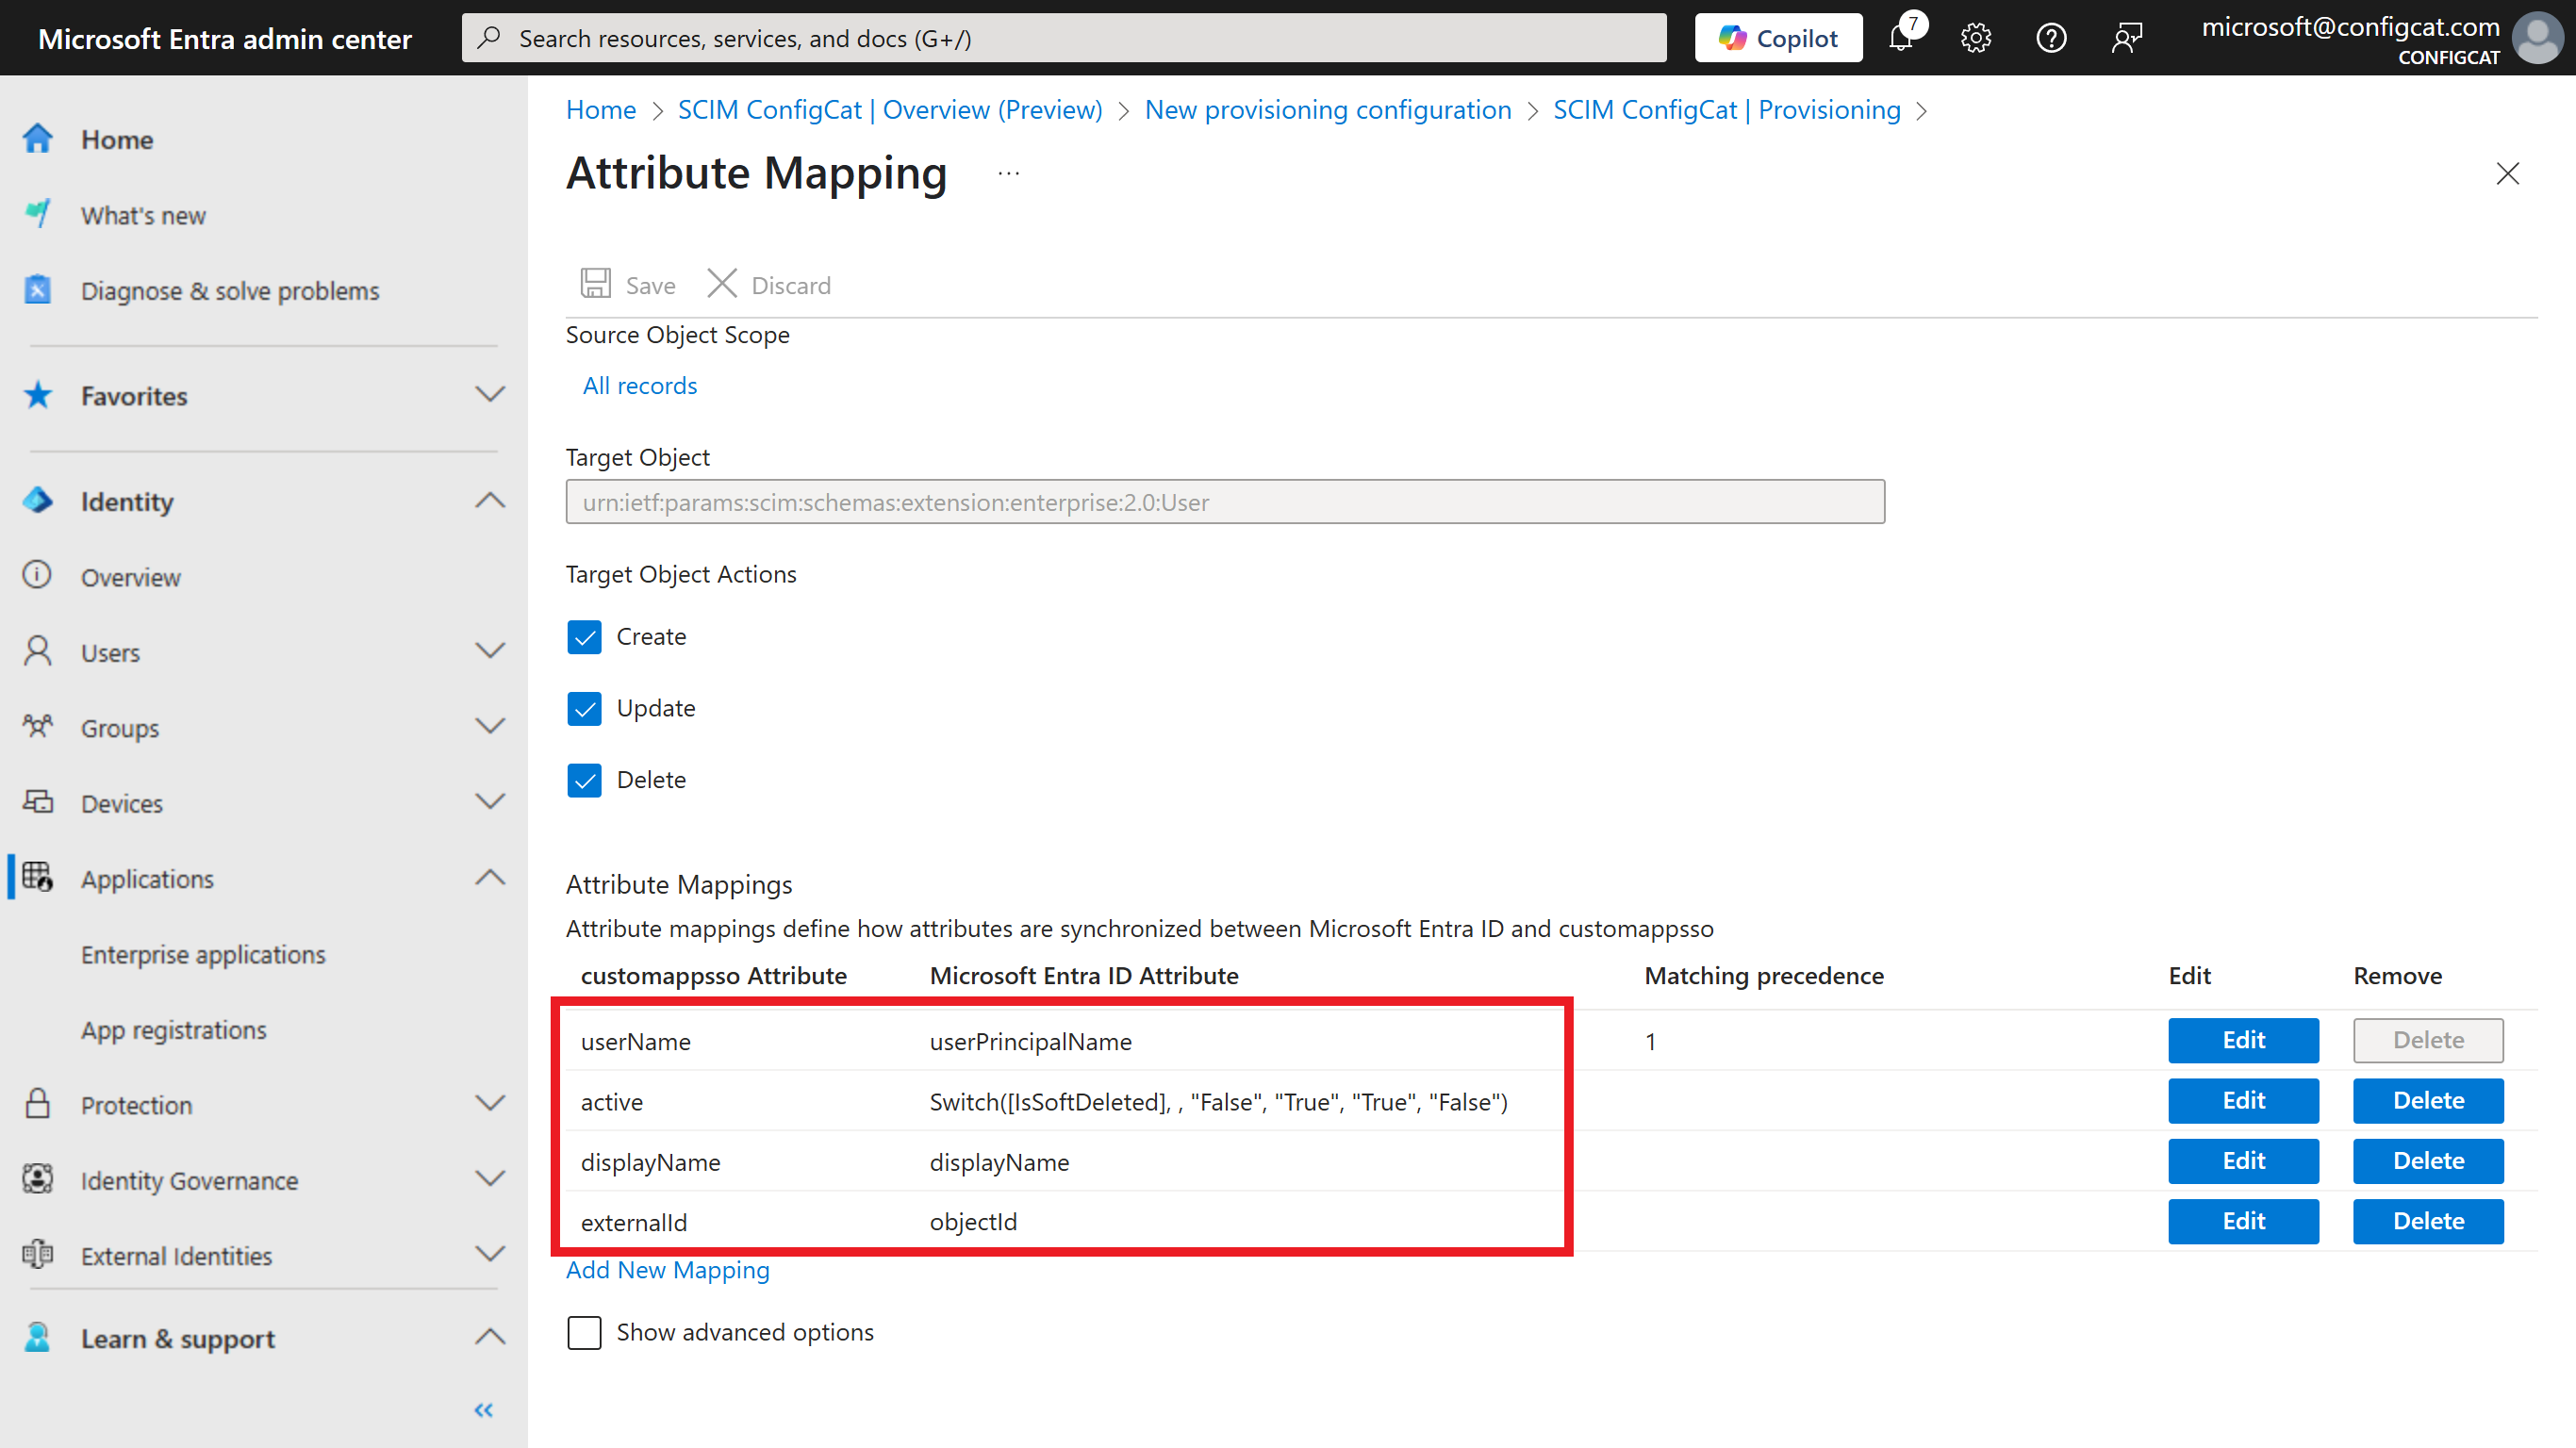This screenshot has height=1448, width=2576.
Task: Click the Add New Mapping link
Action: click(x=667, y=1270)
